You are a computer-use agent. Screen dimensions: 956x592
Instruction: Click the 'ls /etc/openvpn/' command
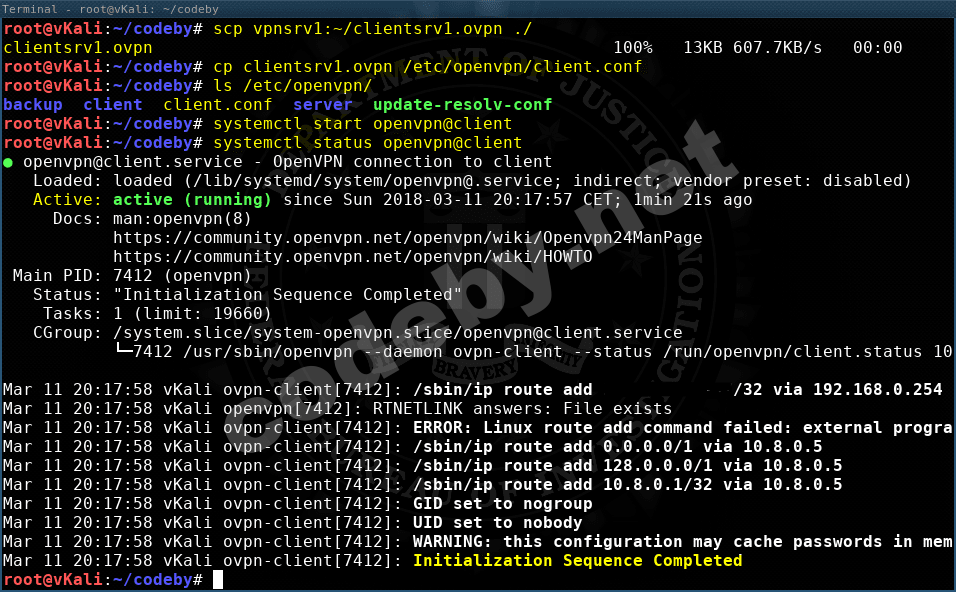pos(293,86)
